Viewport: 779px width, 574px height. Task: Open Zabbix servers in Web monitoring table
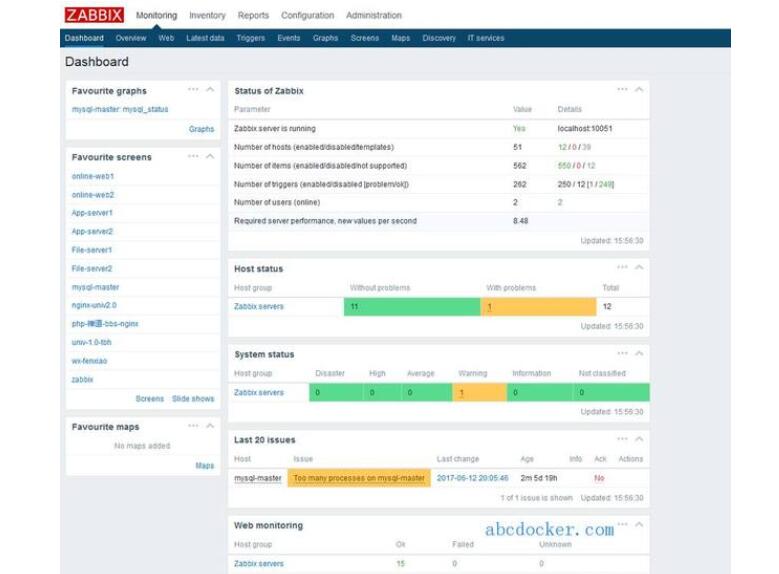click(x=258, y=564)
